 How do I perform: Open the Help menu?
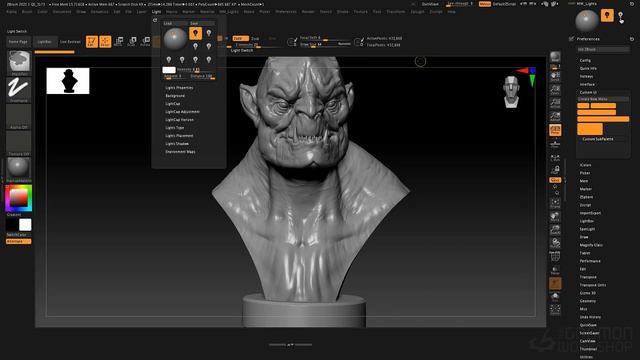(451, 12)
